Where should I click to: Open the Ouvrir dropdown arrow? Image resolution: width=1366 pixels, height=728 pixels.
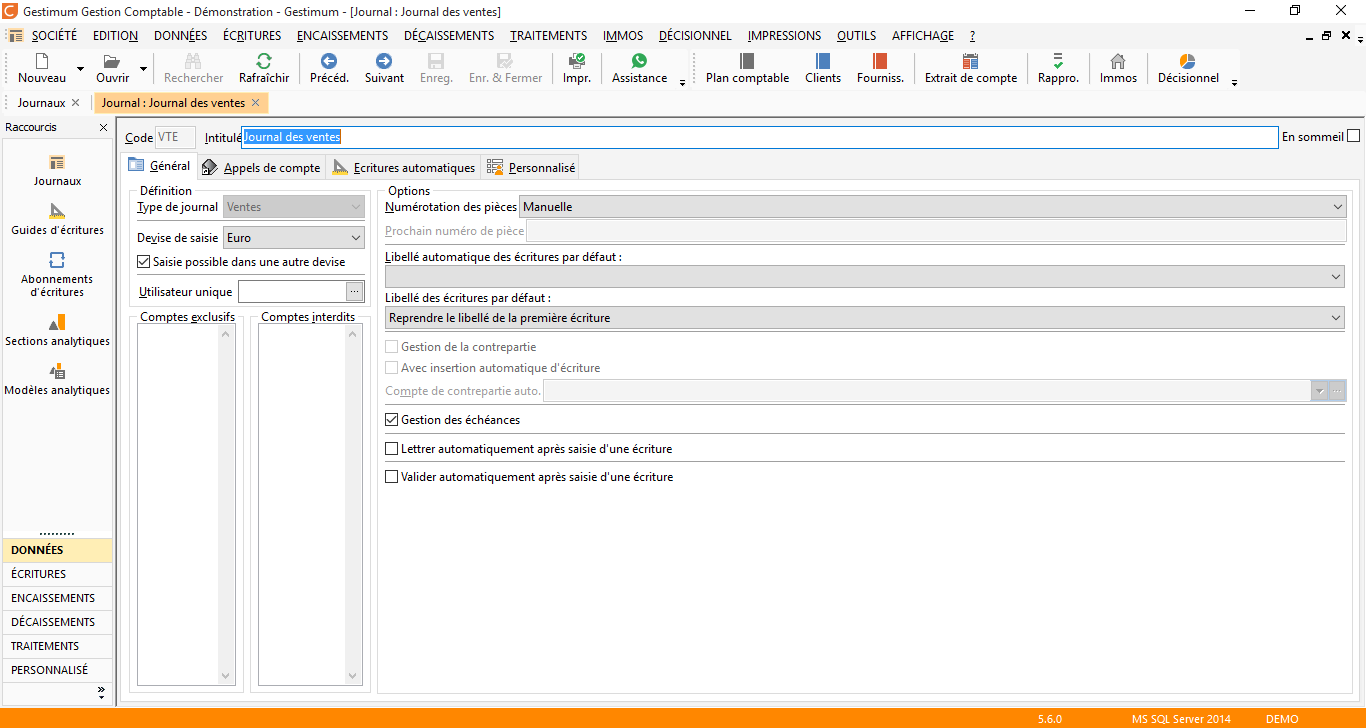click(x=144, y=69)
